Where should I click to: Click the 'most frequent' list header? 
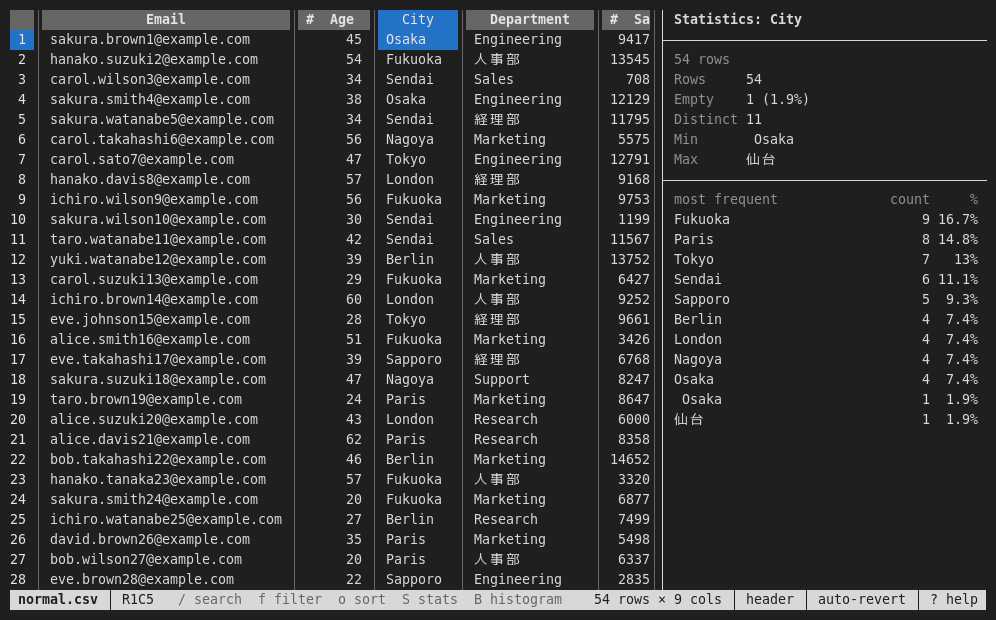[725, 199]
